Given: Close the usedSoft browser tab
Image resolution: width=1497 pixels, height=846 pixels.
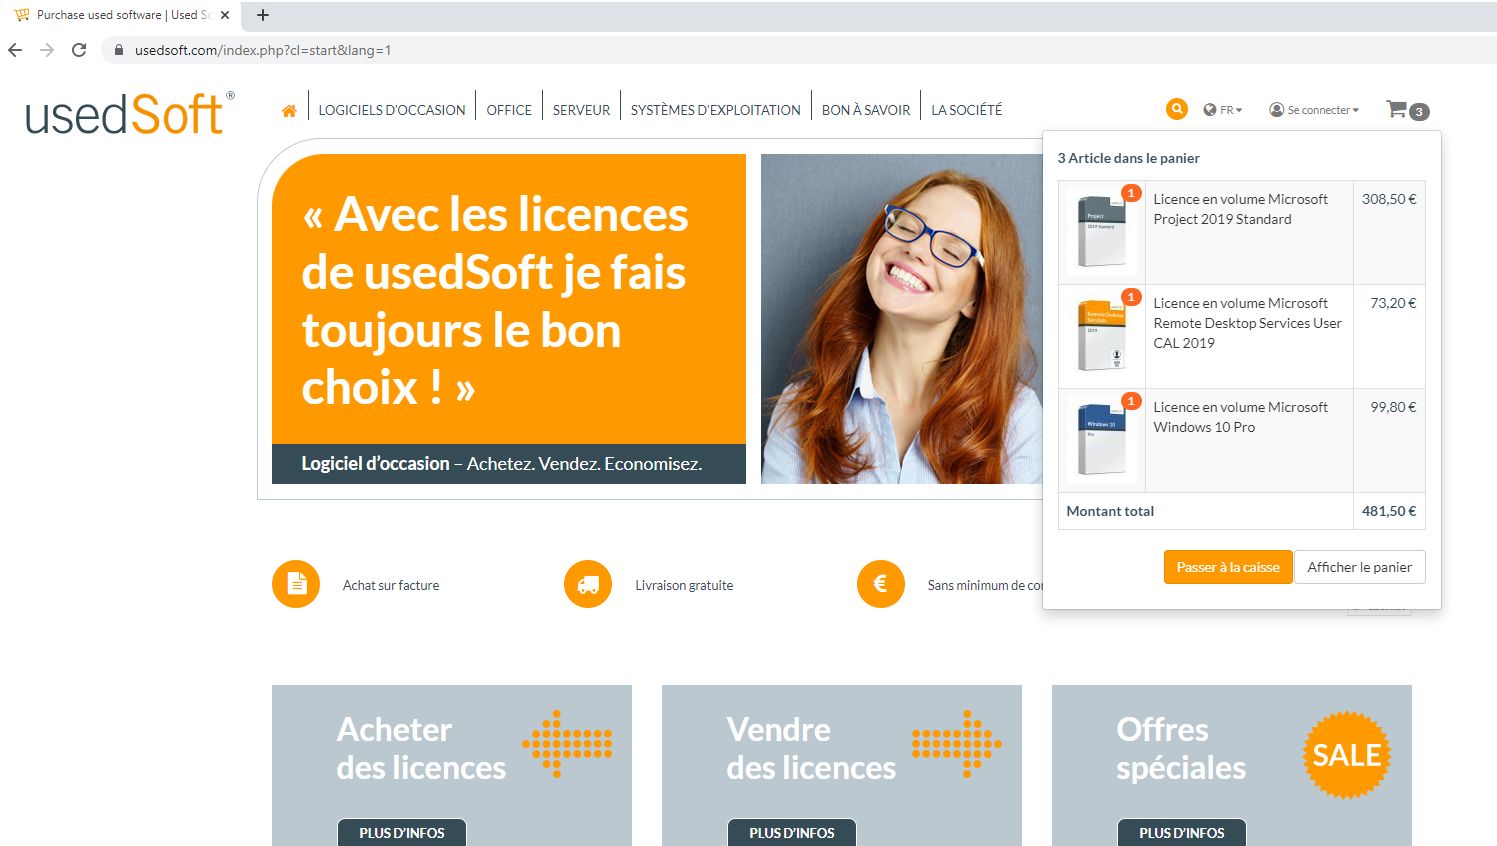Looking at the screenshot, I should coord(224,15).
